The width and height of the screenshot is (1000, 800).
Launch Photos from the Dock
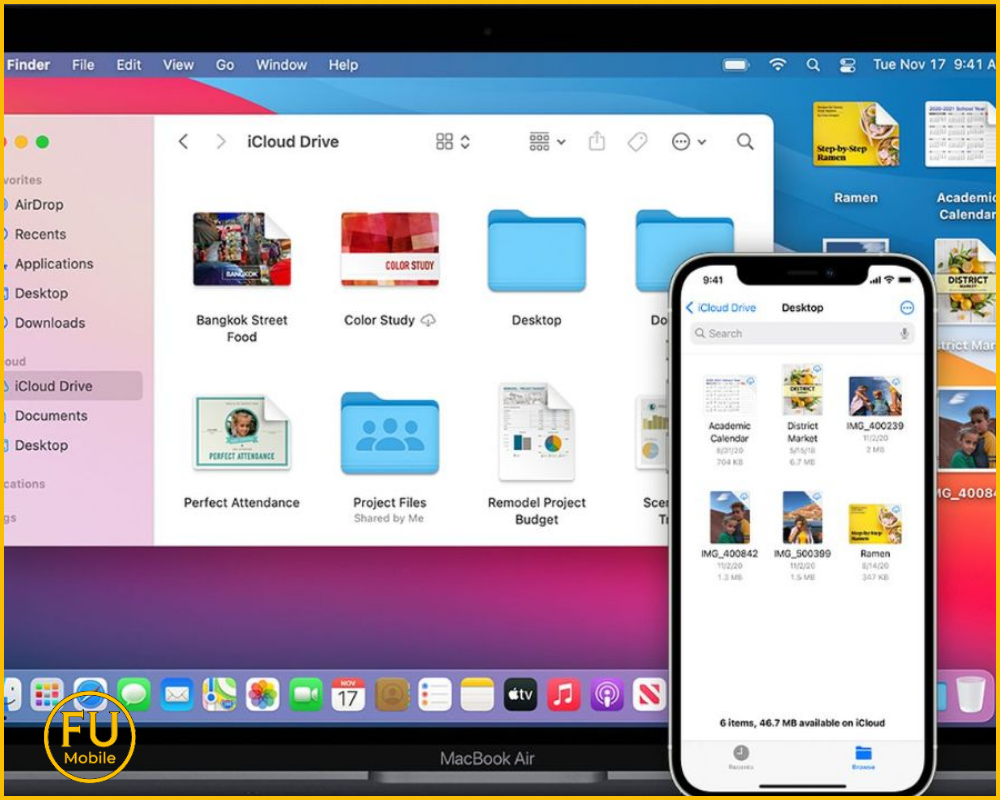coord(262,694)
